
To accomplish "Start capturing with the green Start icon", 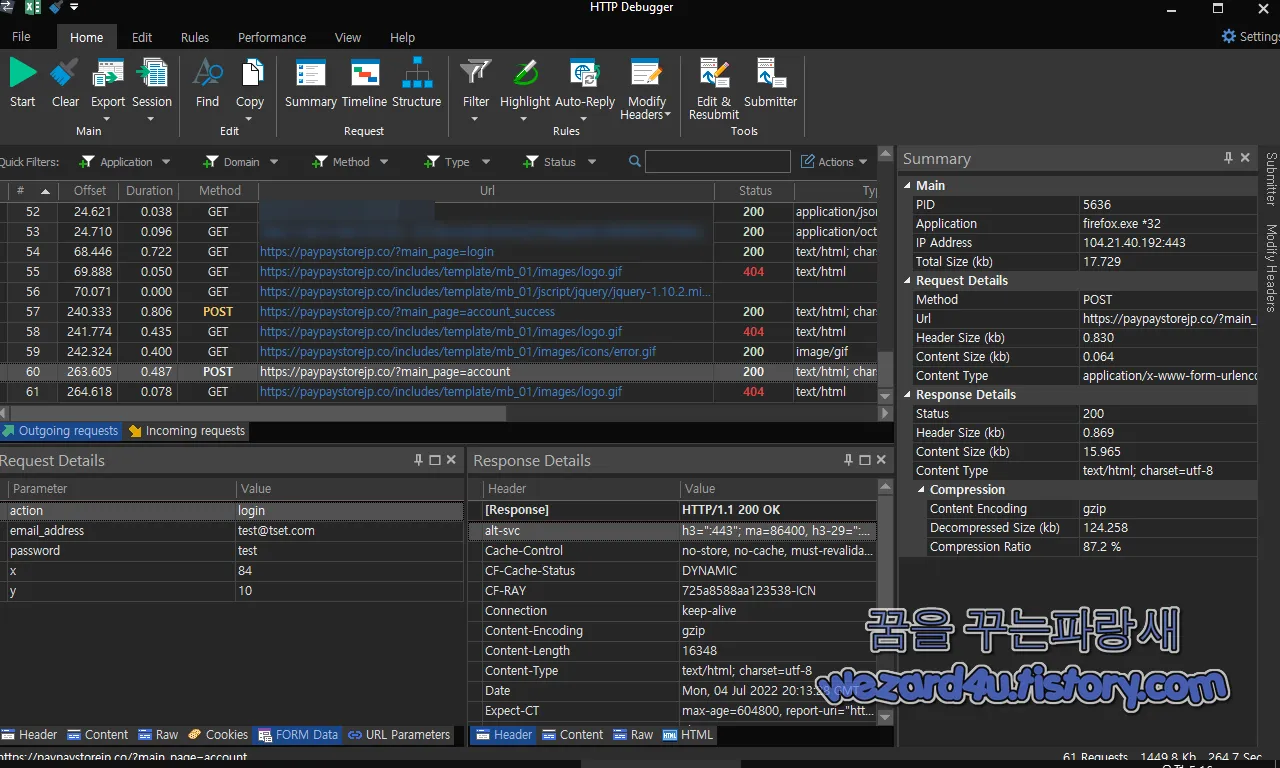I will point(23,73).
